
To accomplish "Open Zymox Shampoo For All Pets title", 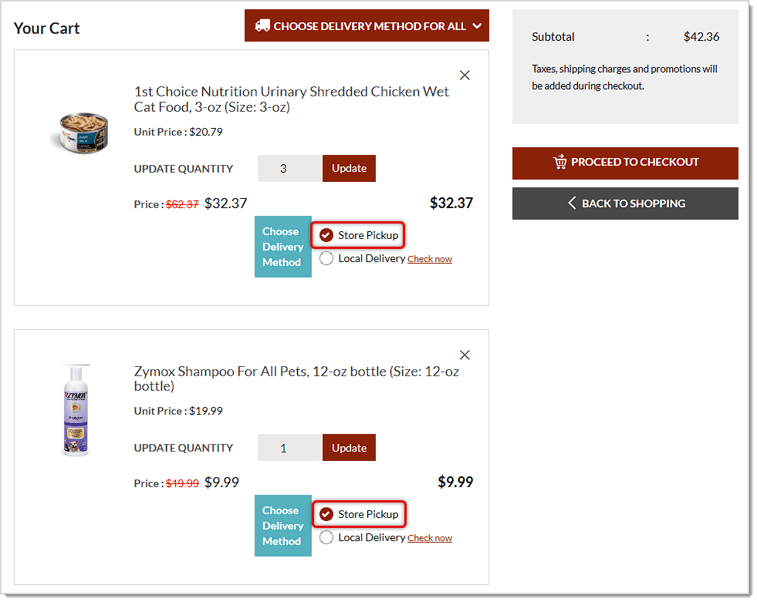I will point(296,378).
